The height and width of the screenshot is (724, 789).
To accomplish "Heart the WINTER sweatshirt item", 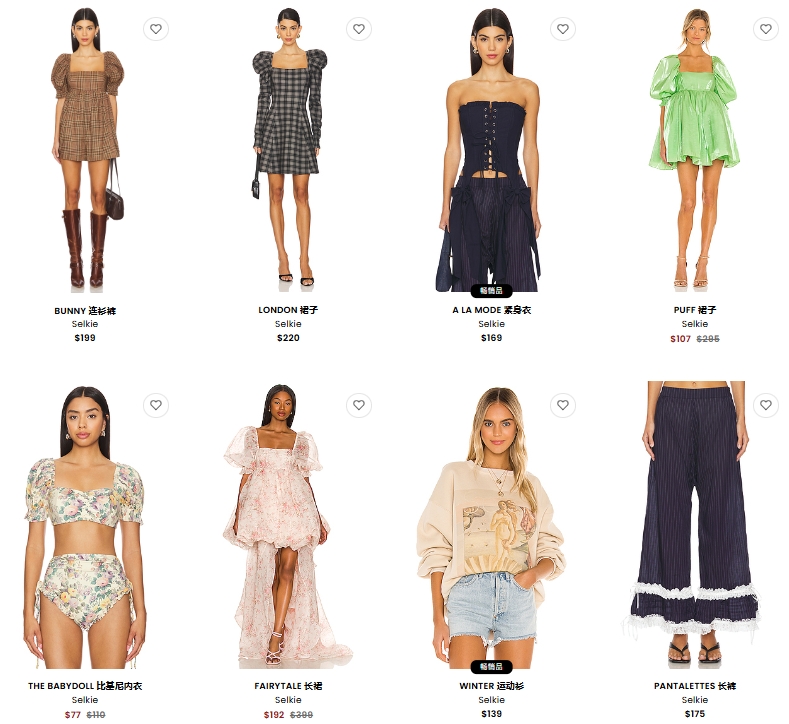I will 563,405.
